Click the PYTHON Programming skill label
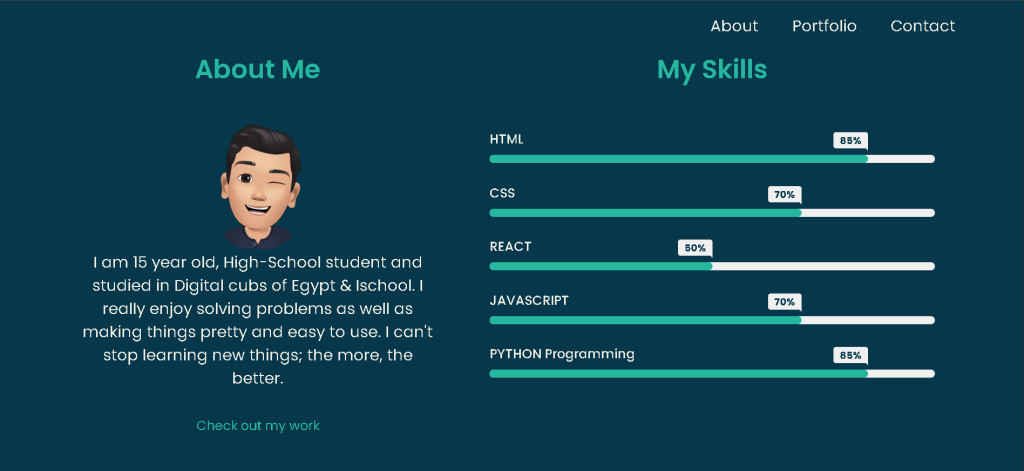The height and width of the screenshot is (471, 1024). point(562,354)
